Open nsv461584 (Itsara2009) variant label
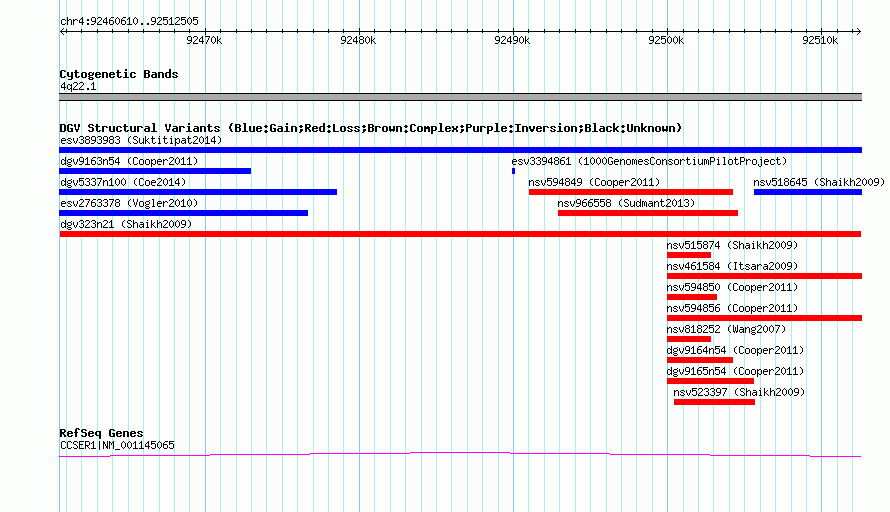The height and width of the screenshot is (512, 890). [x=732, y=266]
